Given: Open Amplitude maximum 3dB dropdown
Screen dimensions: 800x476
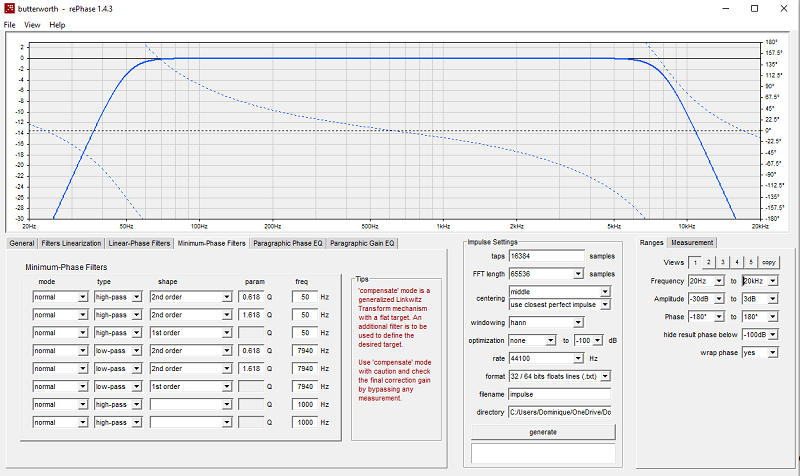Looking at the screenshot, I should click(x=772, y=299).
